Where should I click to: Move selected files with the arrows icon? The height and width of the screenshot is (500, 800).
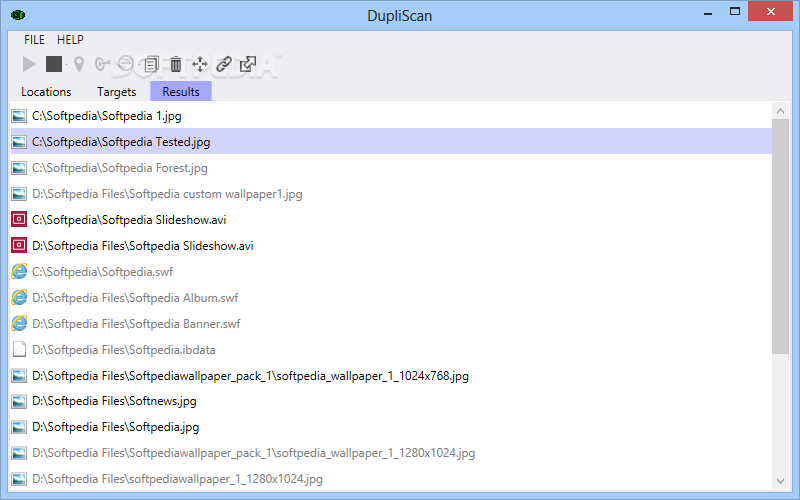tap(200, 64)
